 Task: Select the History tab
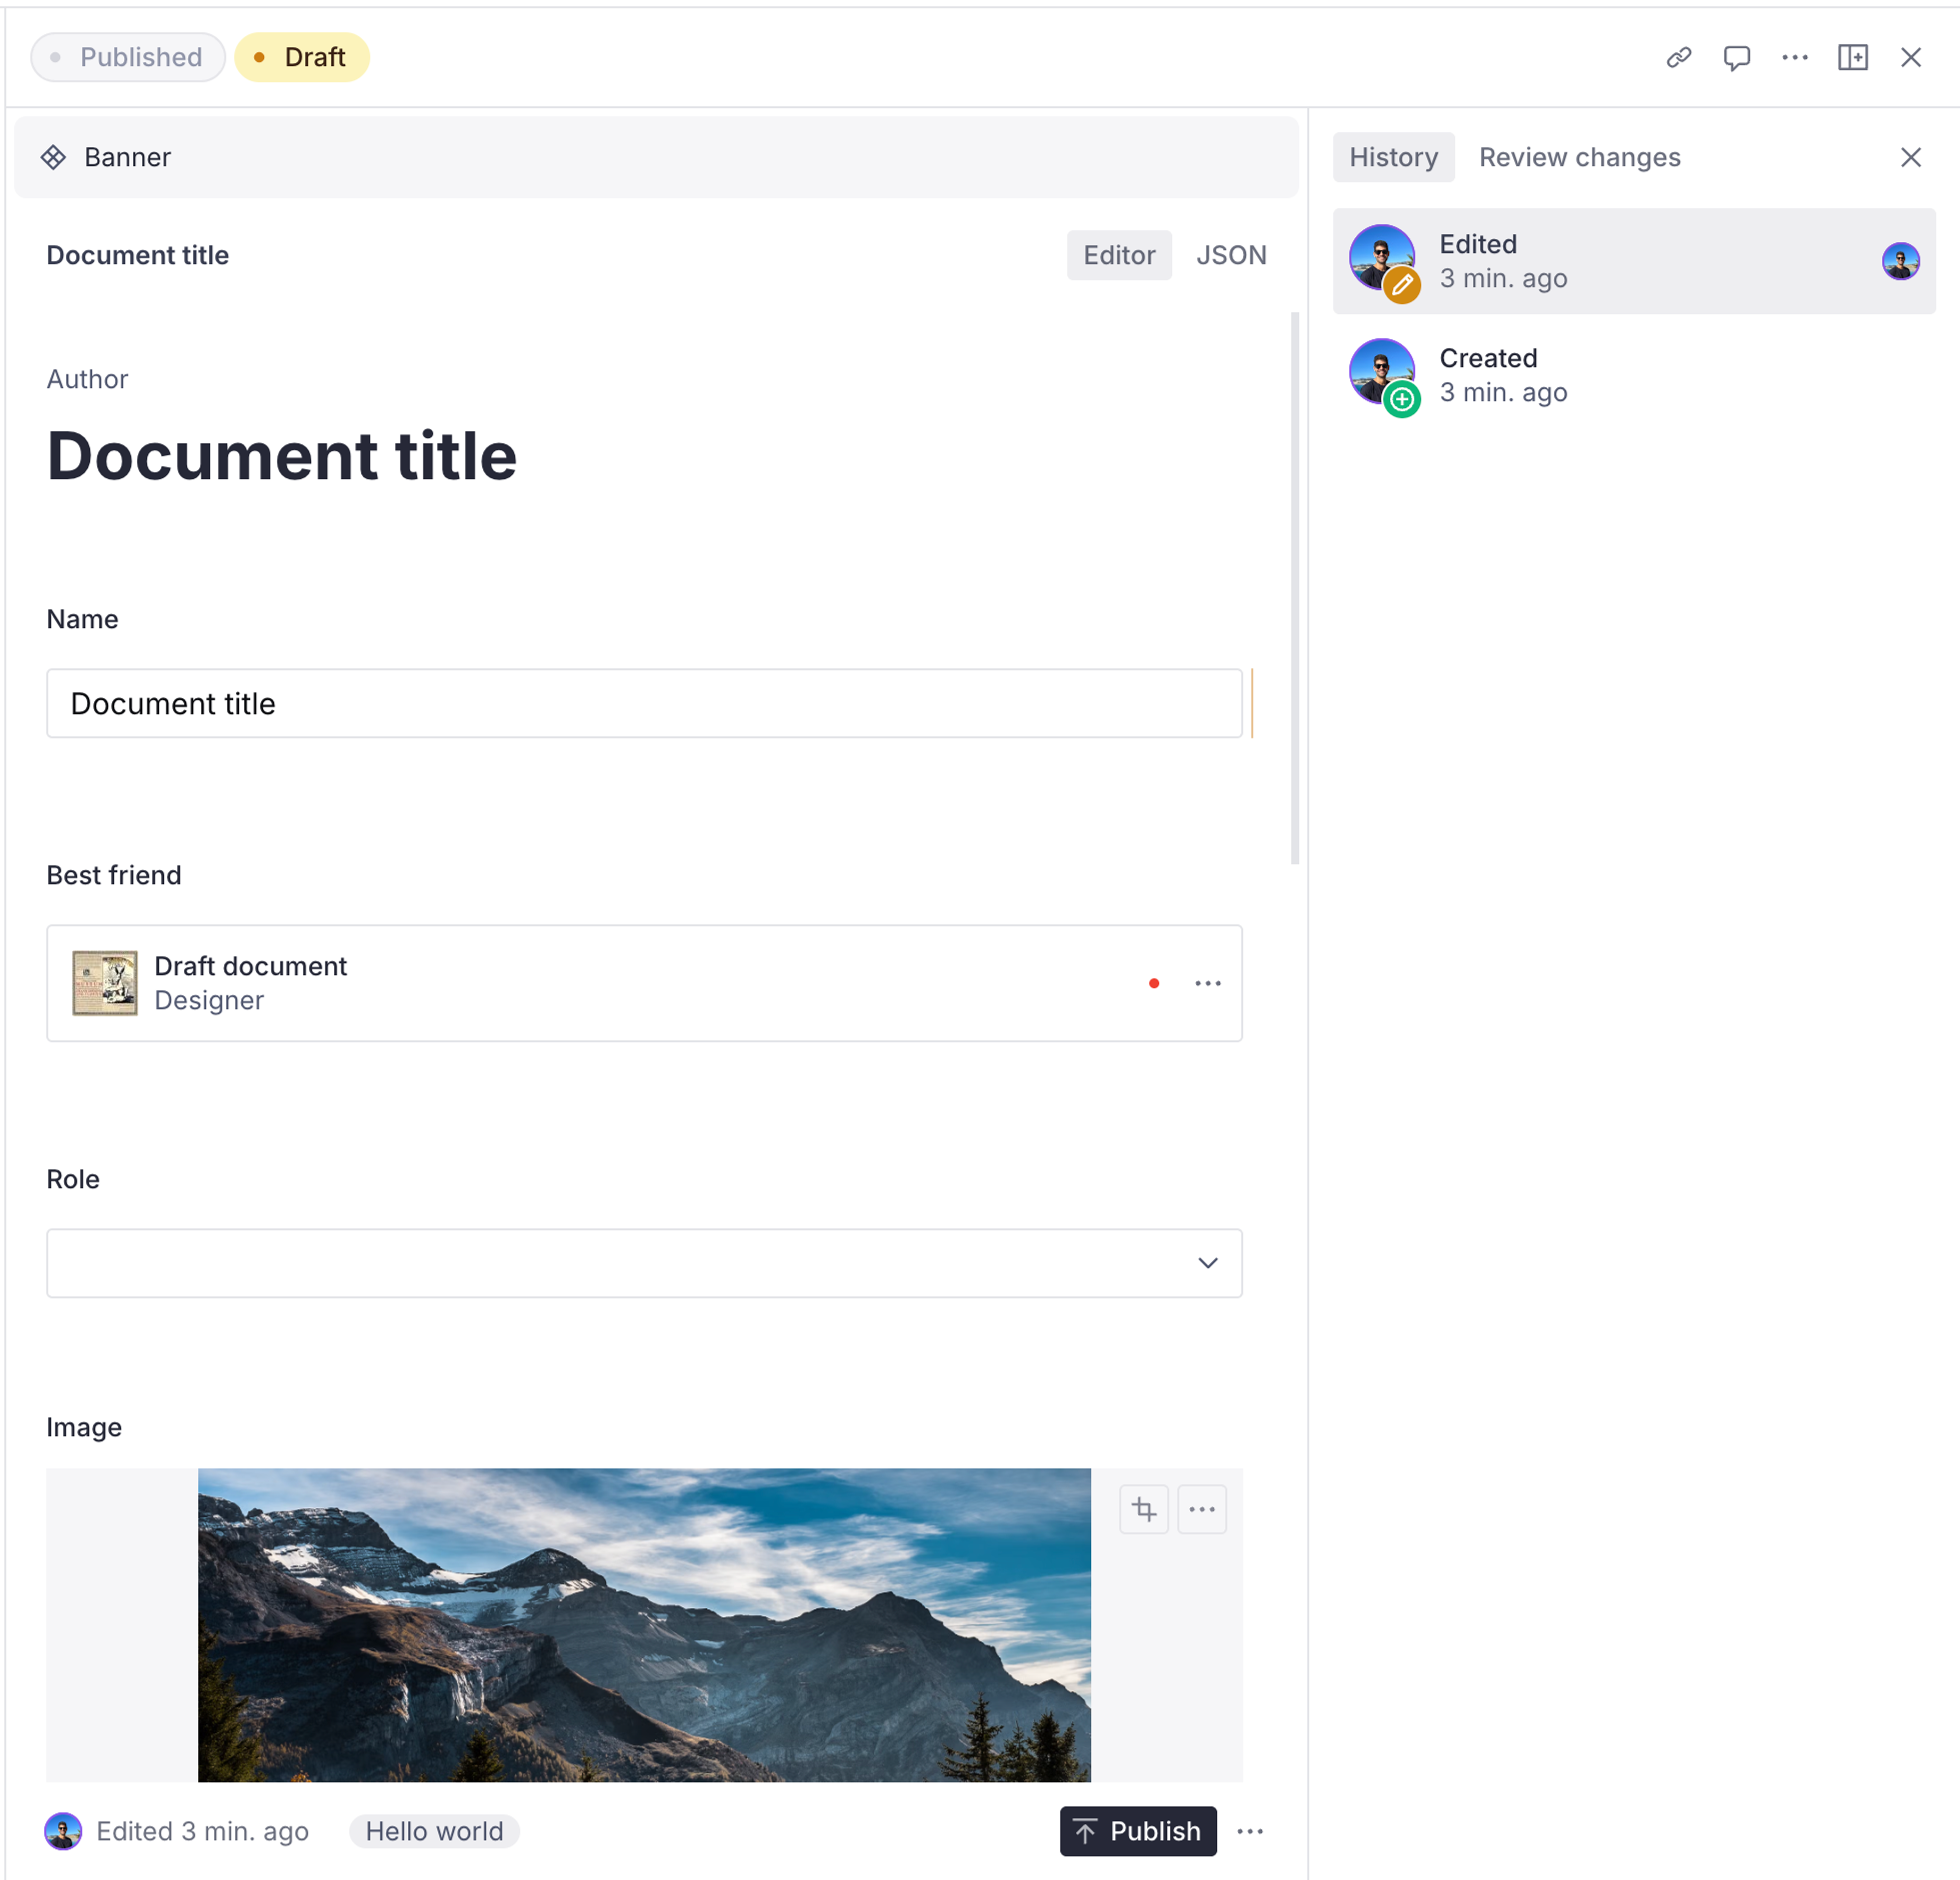(1393, 157)
